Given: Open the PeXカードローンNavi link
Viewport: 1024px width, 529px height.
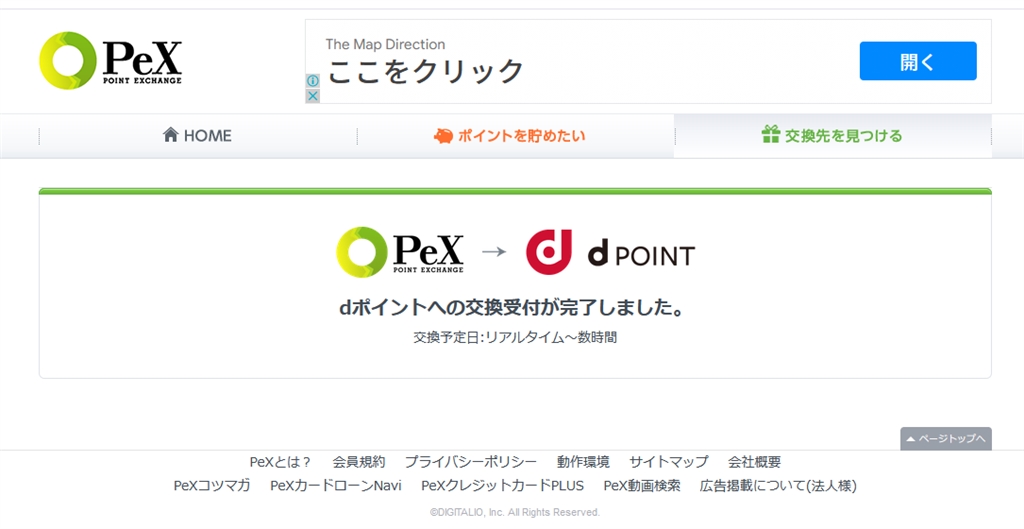Looking at the screenshot, I should click(336, 486).
